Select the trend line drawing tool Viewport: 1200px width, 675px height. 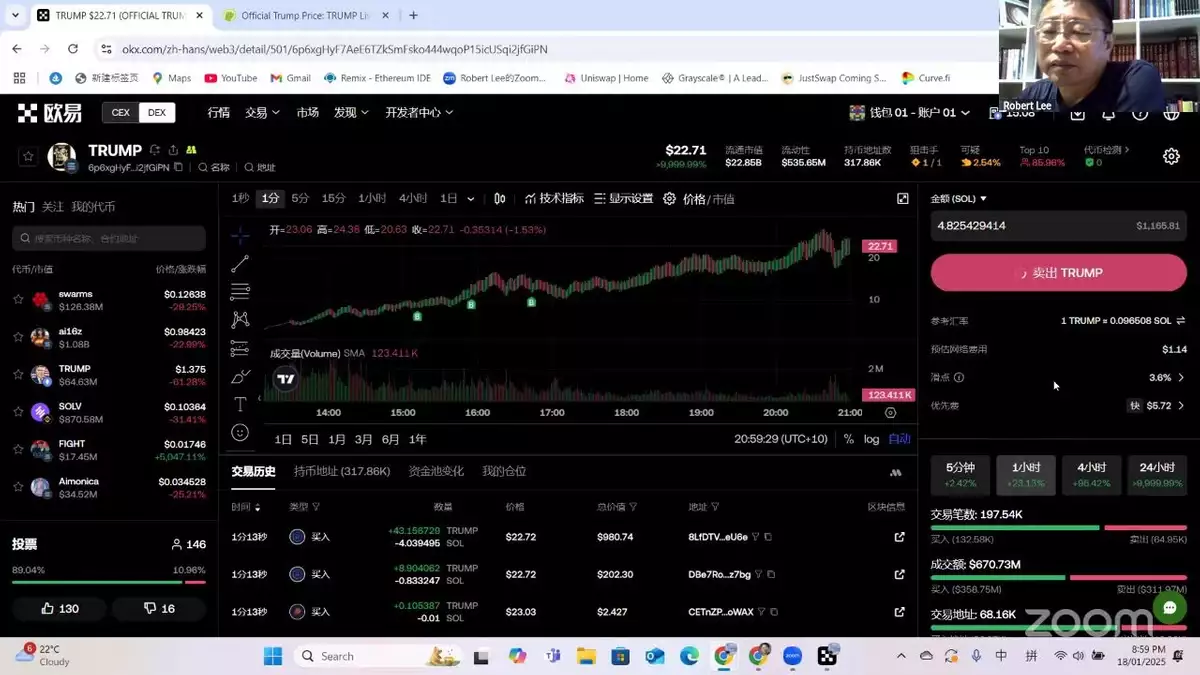[240, 264]
